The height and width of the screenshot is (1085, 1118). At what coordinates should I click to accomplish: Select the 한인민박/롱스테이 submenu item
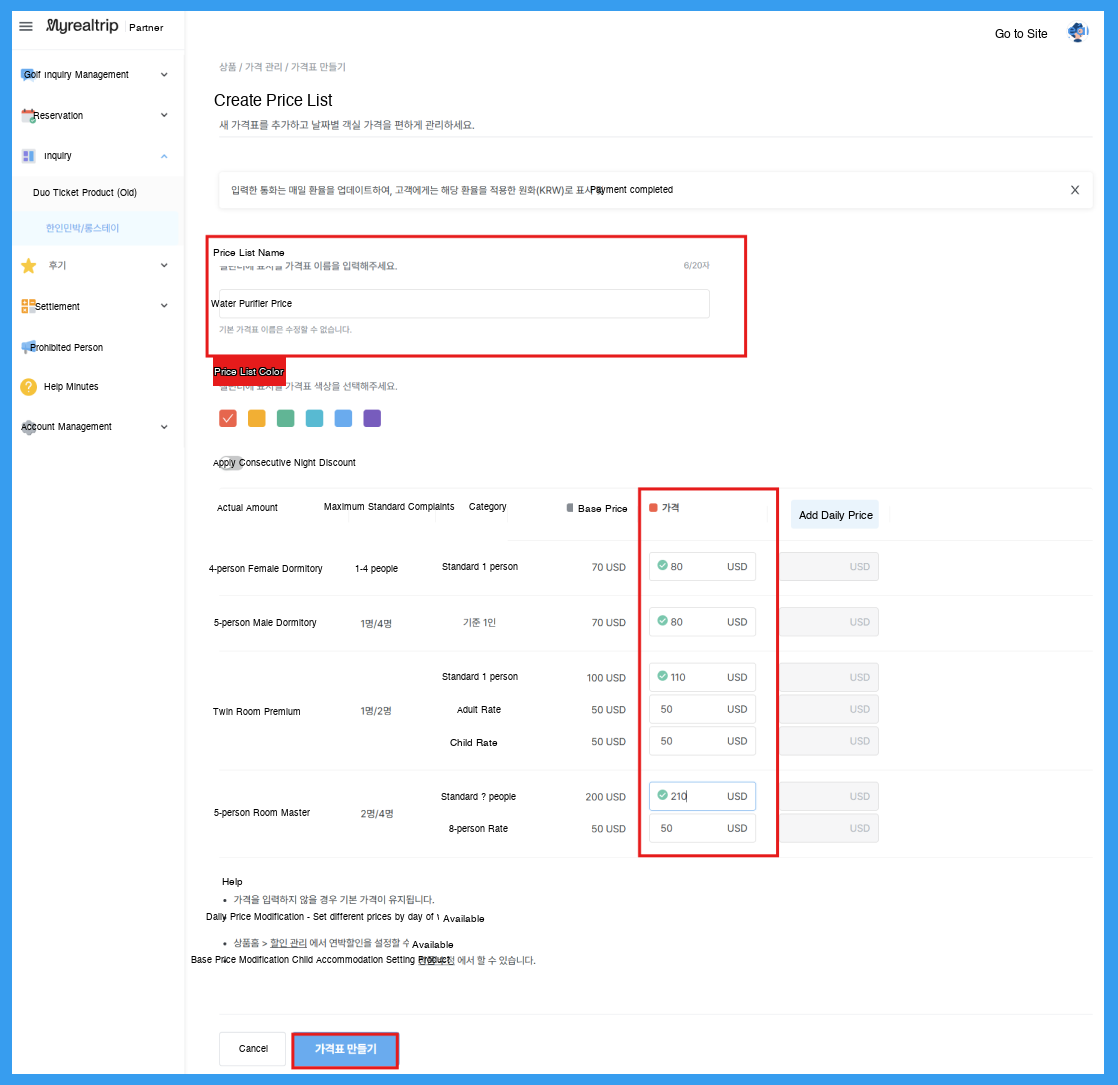click(83, 228)
